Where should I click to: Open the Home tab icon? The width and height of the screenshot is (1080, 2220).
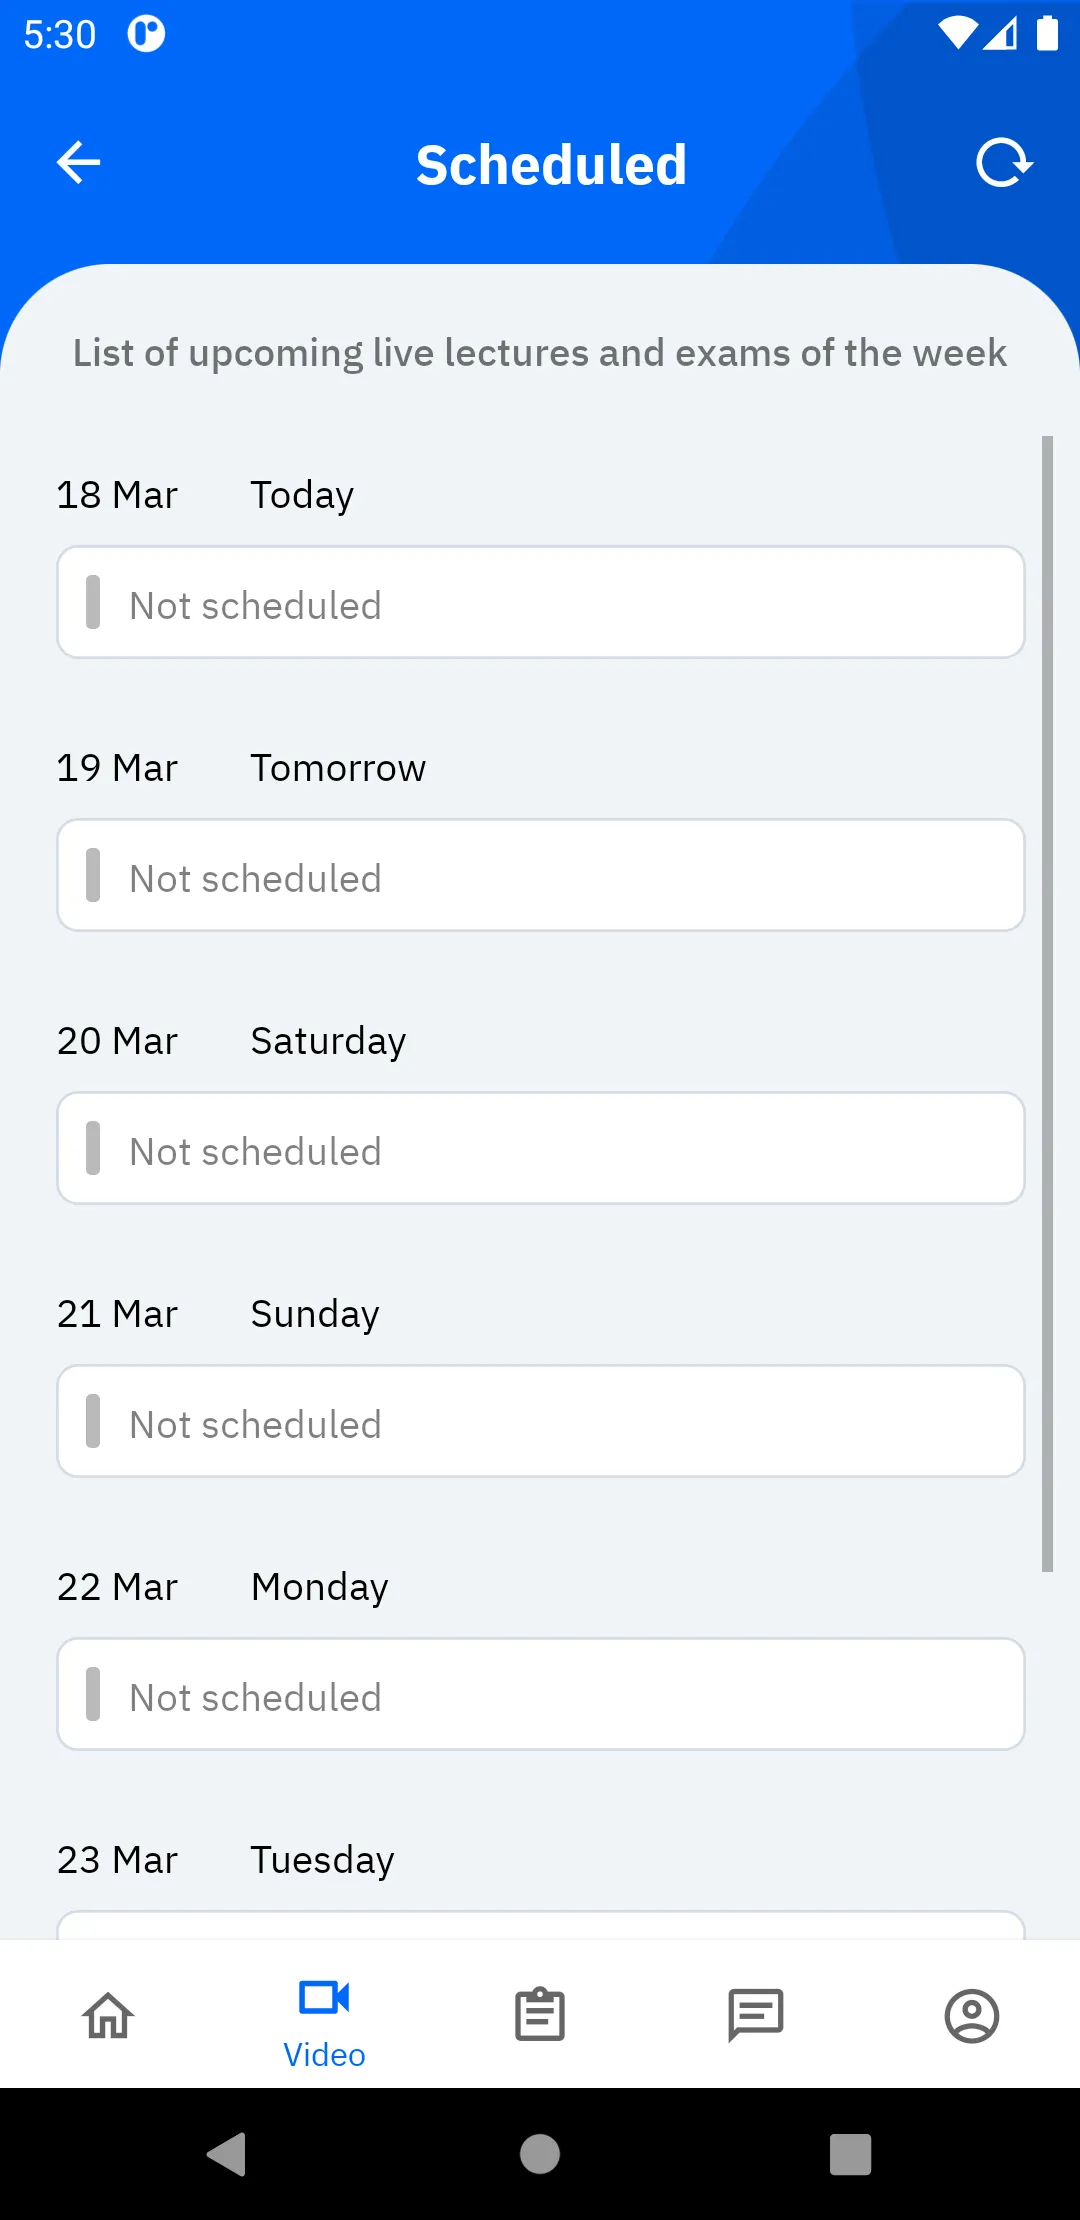108,2015
